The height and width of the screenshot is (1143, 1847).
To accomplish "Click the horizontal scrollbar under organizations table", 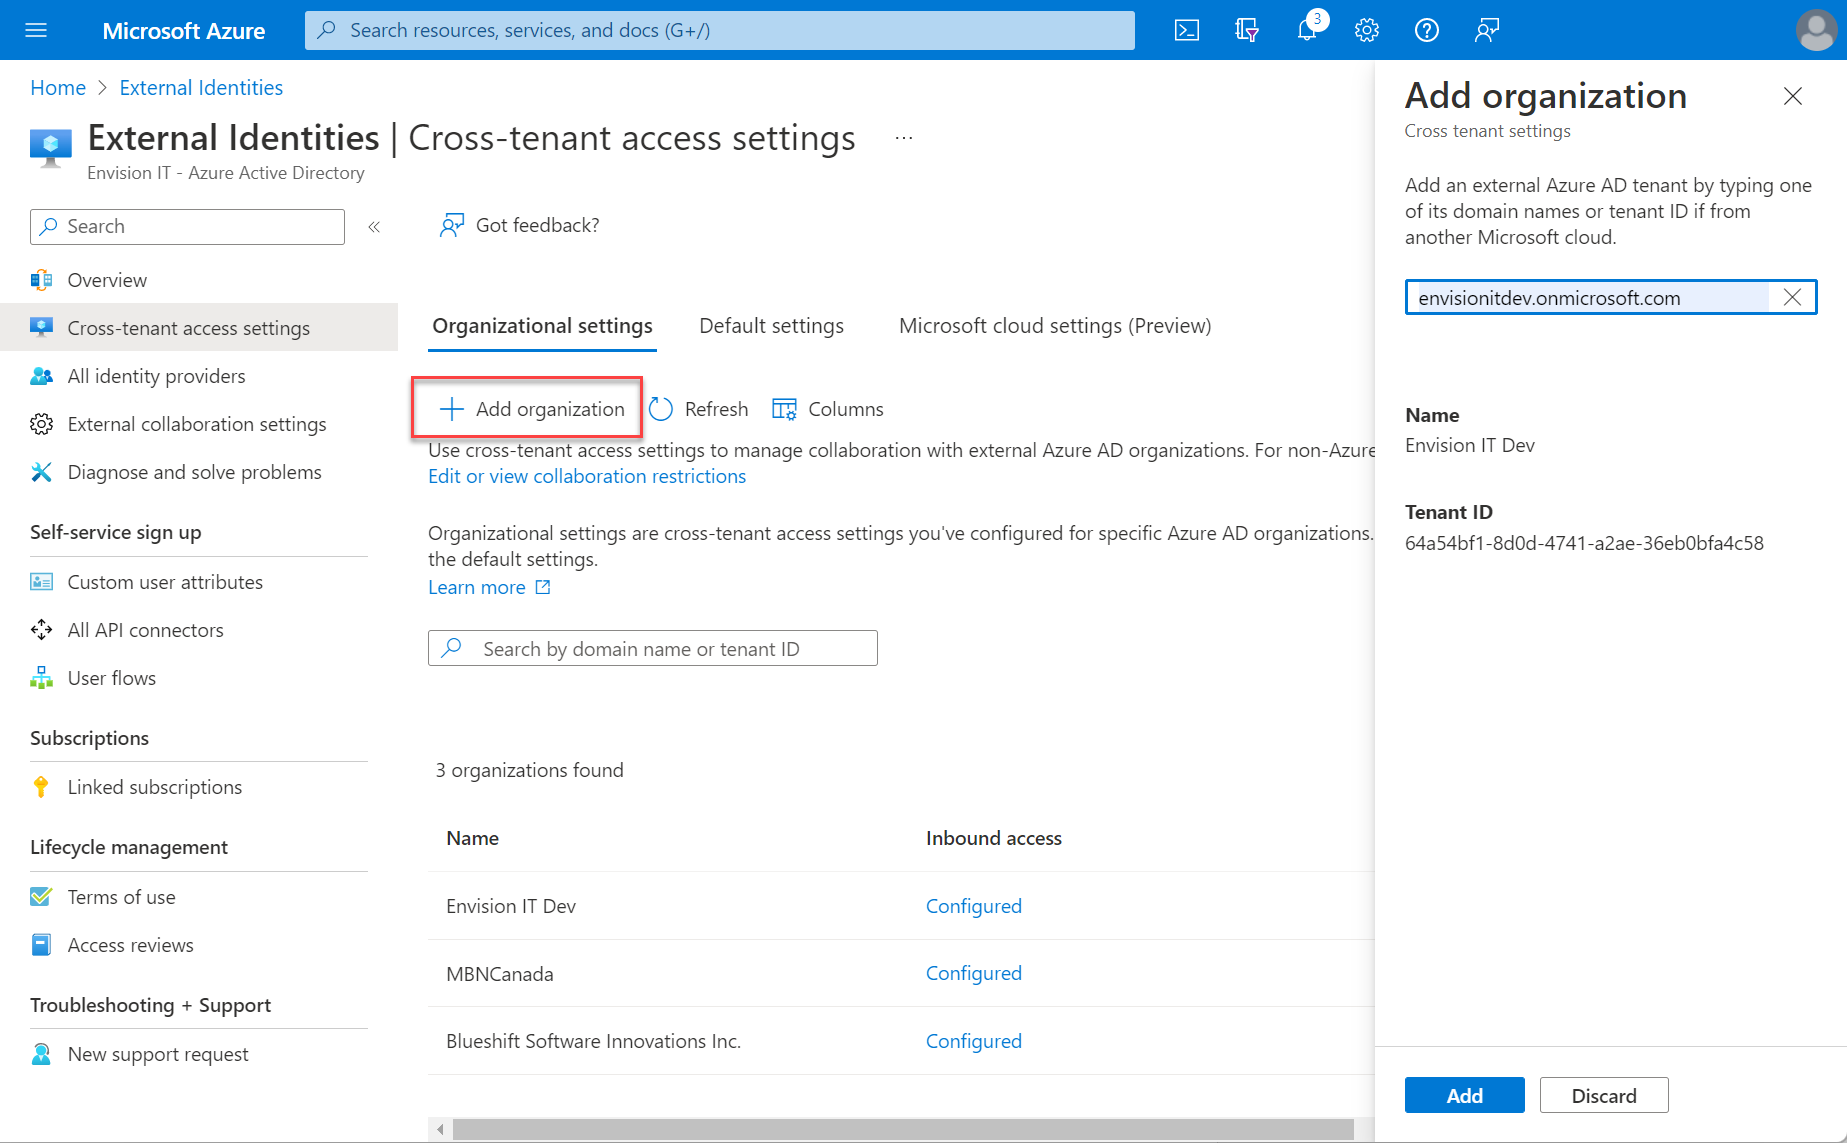I will point(903,1129).
